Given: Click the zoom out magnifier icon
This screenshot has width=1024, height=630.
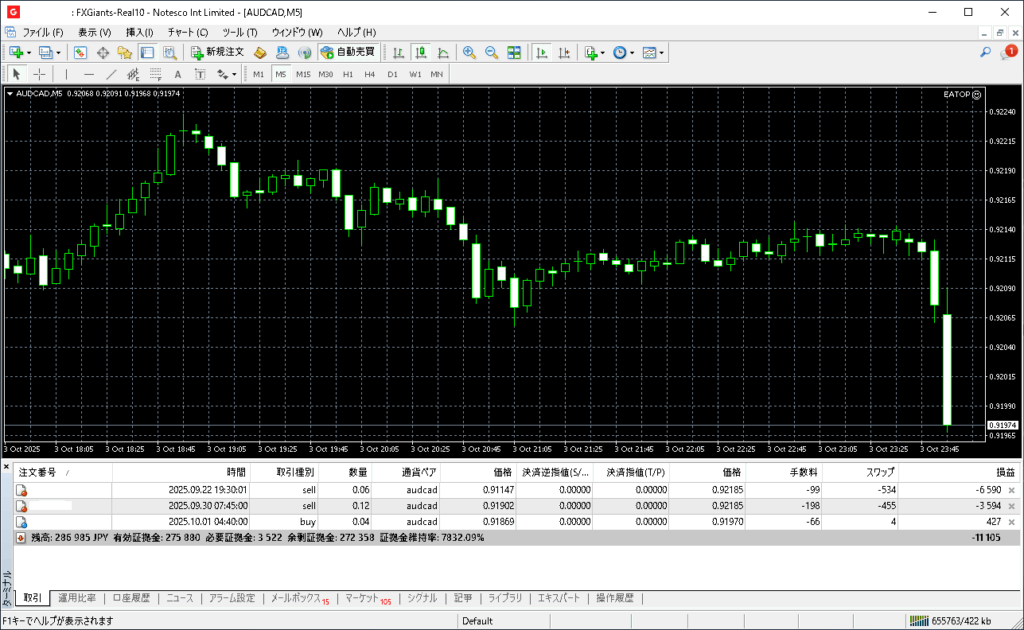Looking at the screenshot, I should point(491,52).
